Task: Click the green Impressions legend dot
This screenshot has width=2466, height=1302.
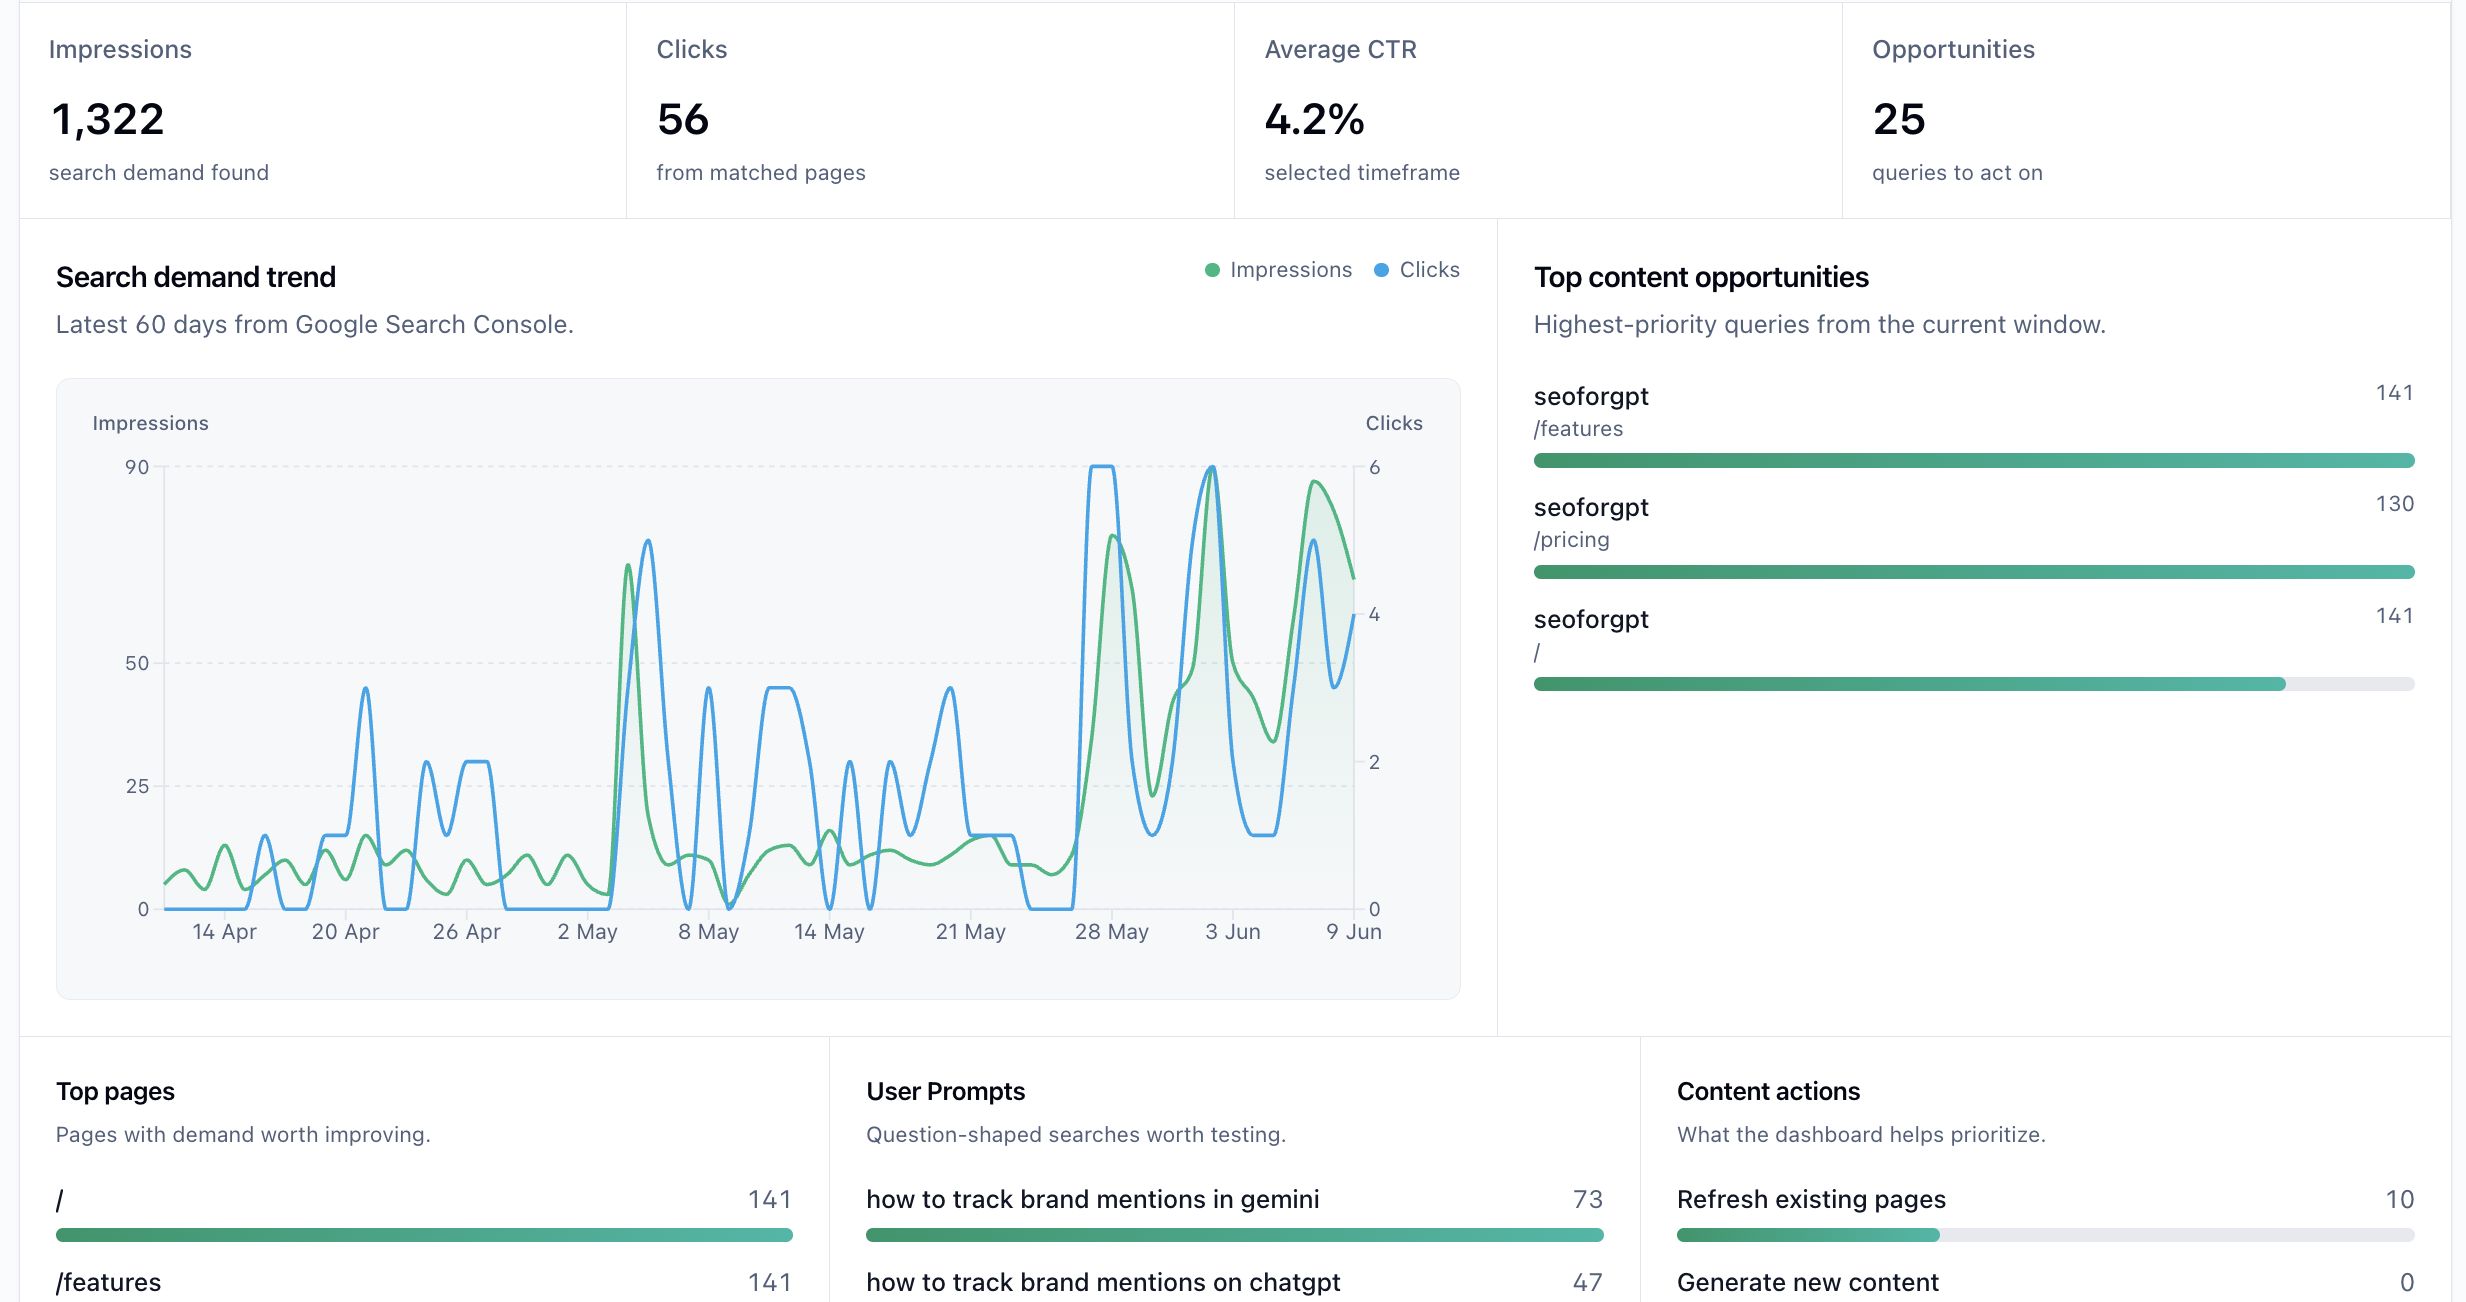Action: tap(1212, 270)
